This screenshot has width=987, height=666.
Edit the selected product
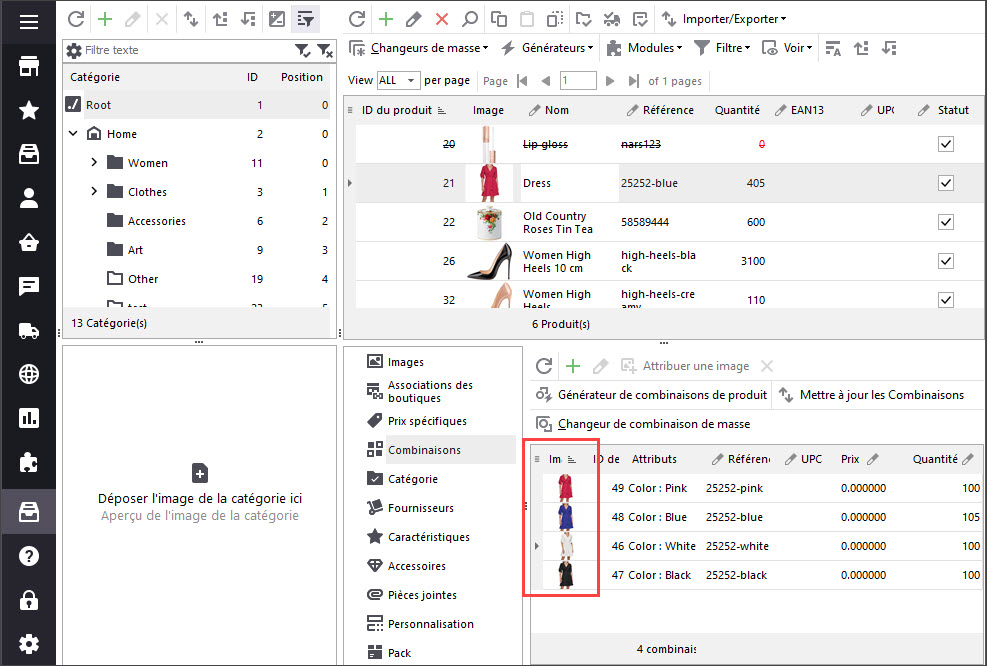(x=414, y=19)
